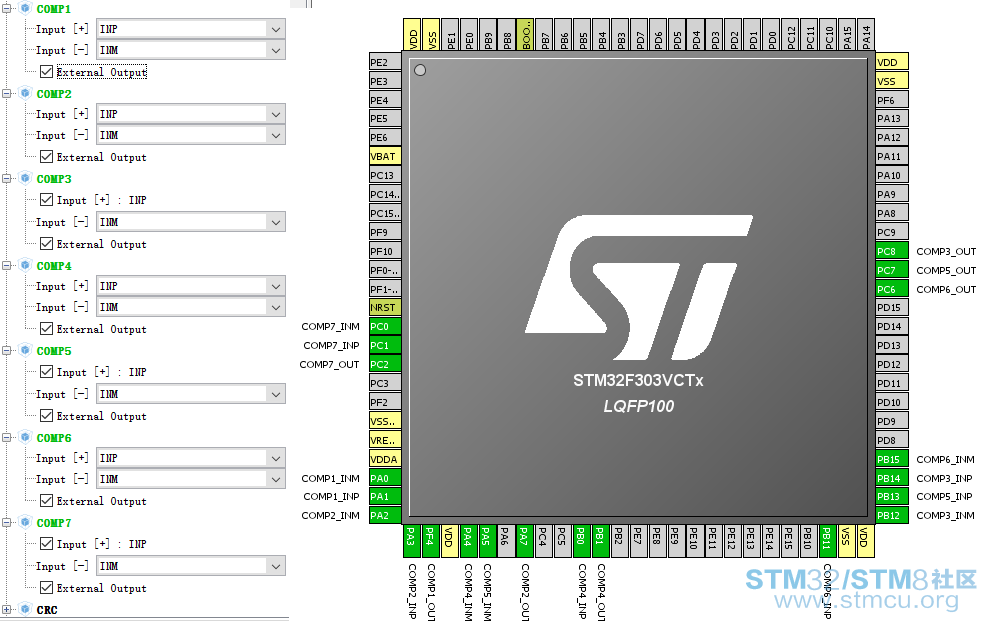Screen dimensions: 983x625
Task: Click the COMP5 peripheral cube icon
Action: coord(25,350)
